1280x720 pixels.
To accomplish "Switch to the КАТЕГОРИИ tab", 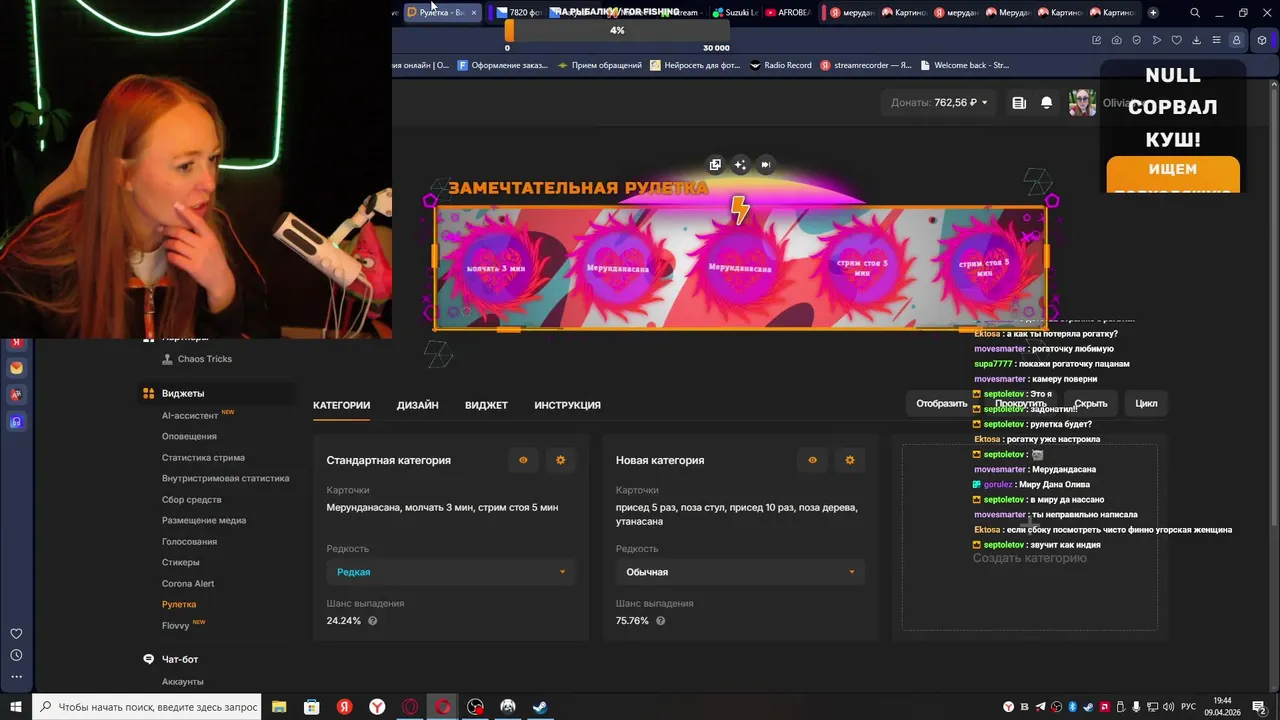I will (x=341, y=405).
